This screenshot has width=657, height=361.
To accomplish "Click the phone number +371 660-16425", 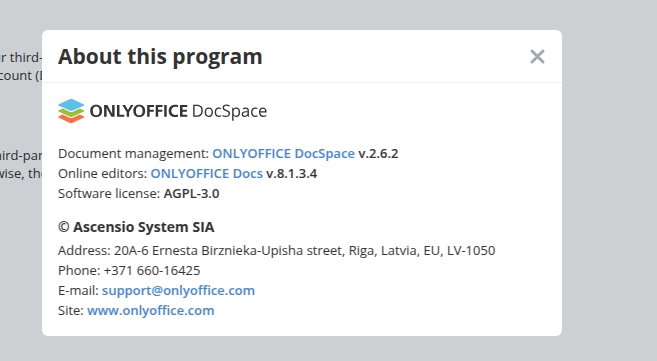I will (x=152, y=271).
